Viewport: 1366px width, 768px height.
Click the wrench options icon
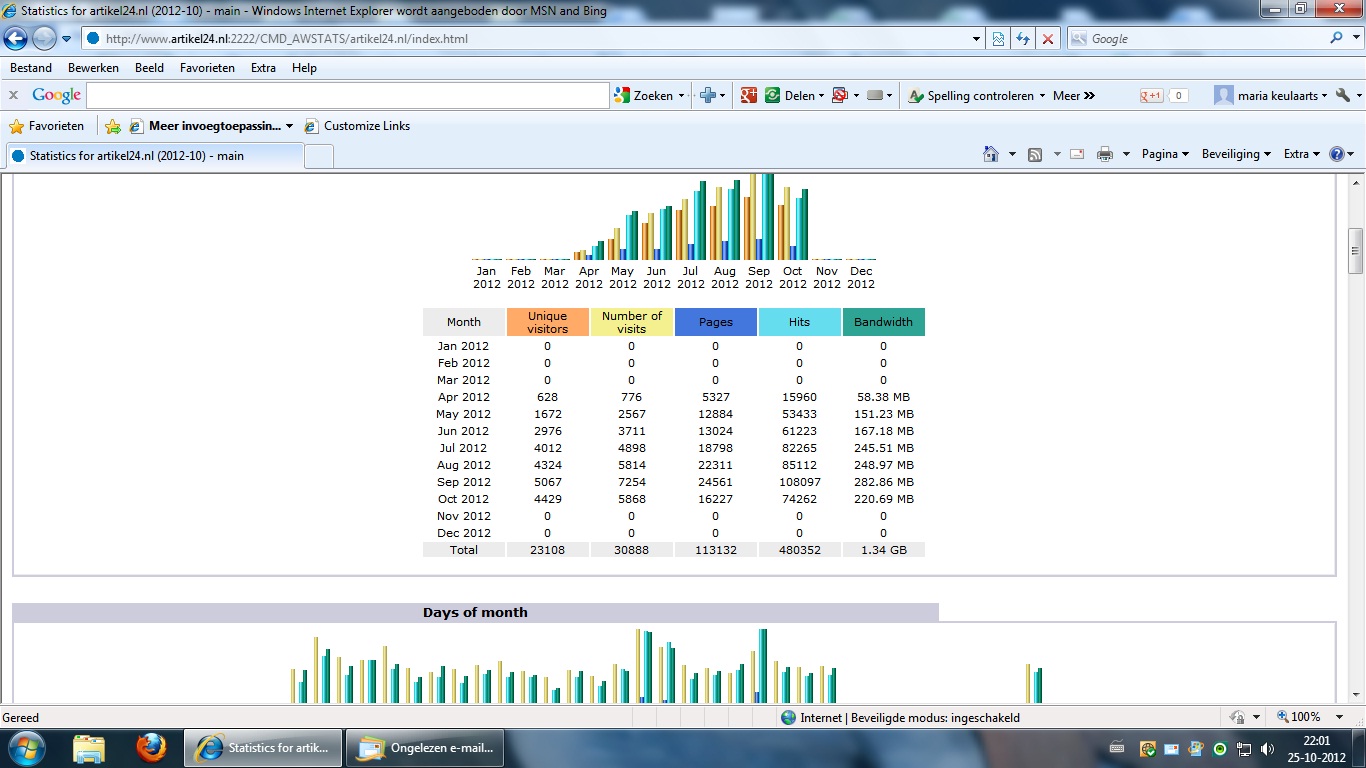tap(1342, 96)
